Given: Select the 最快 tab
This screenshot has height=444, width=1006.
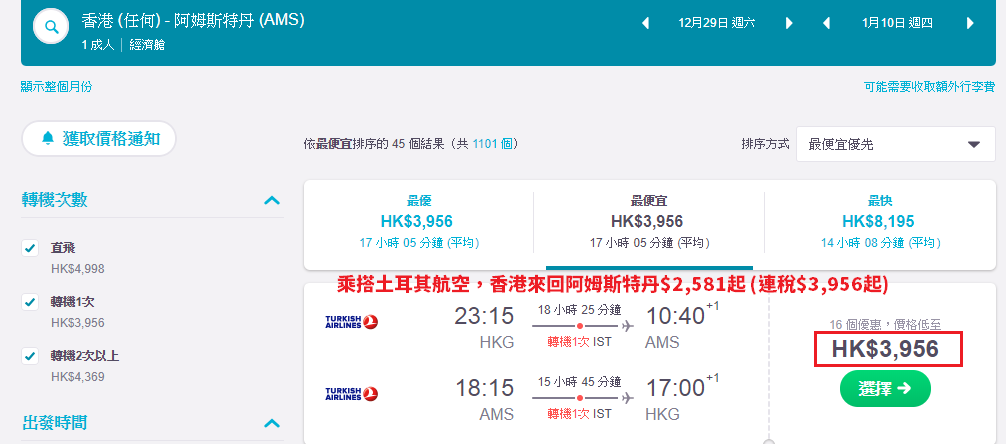Looking at the screenshot, I should coord(880,225).
